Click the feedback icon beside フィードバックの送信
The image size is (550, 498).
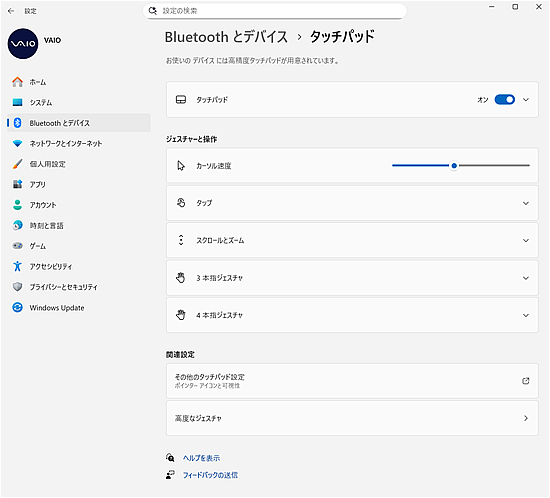click(x=170, y=475)
